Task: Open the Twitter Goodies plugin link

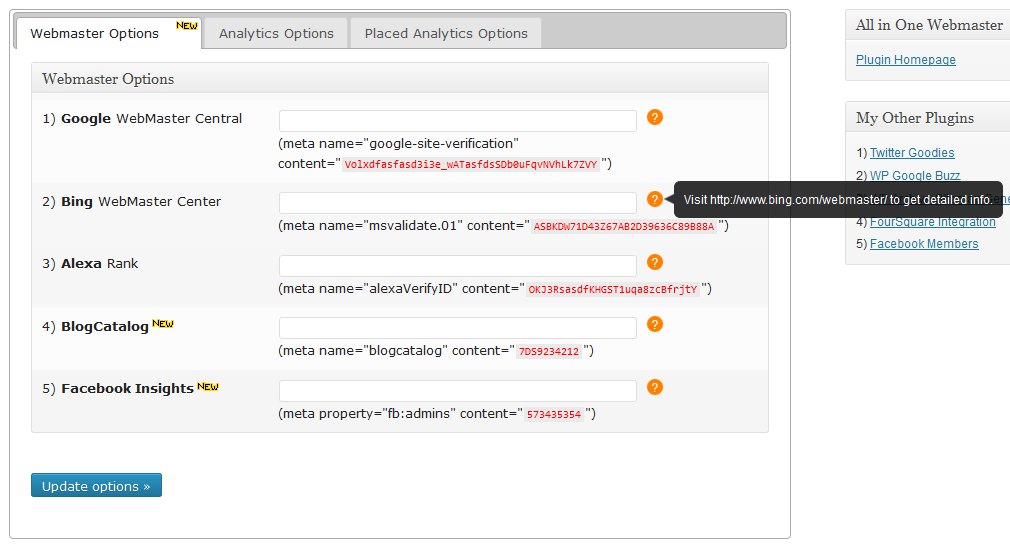Action: pos(912,153)
